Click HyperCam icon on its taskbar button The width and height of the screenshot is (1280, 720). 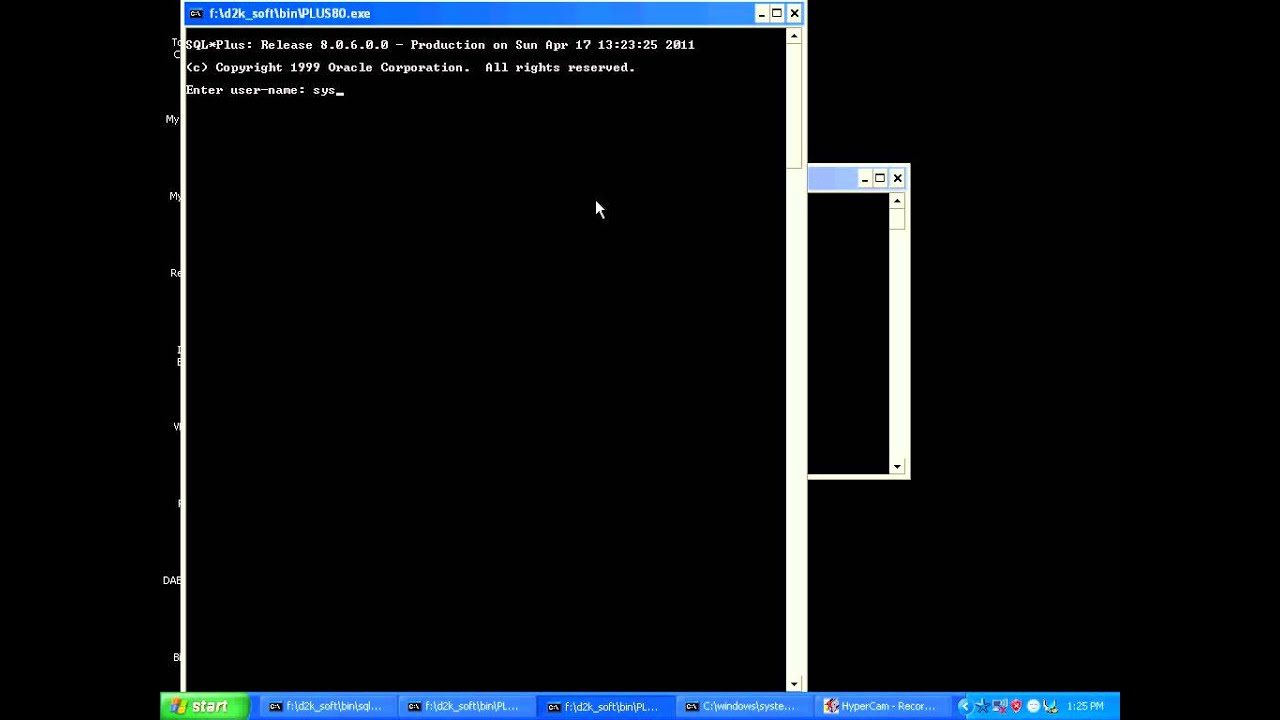pyautogui.click(x=831, y=706)
